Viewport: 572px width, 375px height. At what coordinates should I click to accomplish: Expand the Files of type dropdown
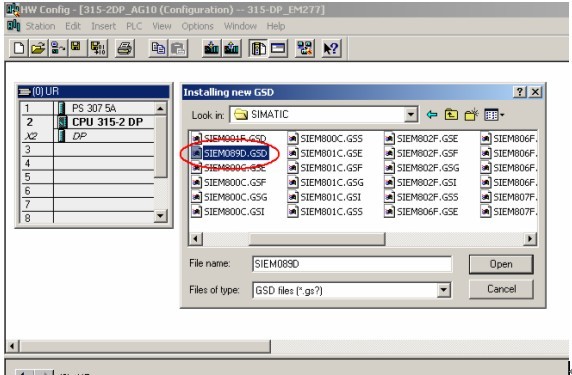click(x=443, y=290)
